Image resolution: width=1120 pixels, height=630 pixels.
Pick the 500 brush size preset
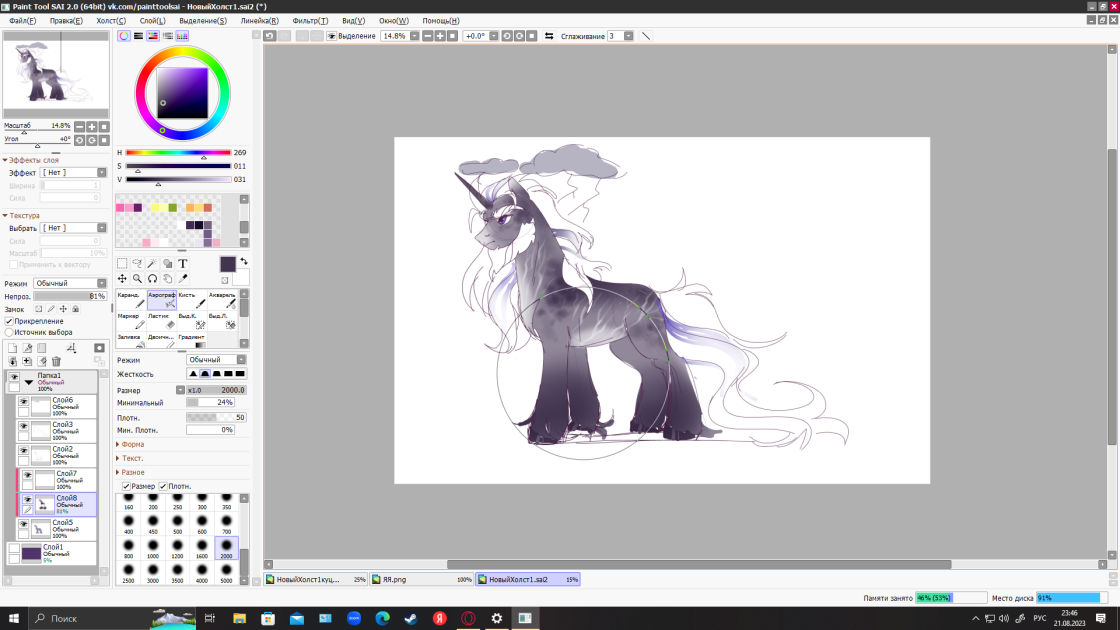click(178, 524)
